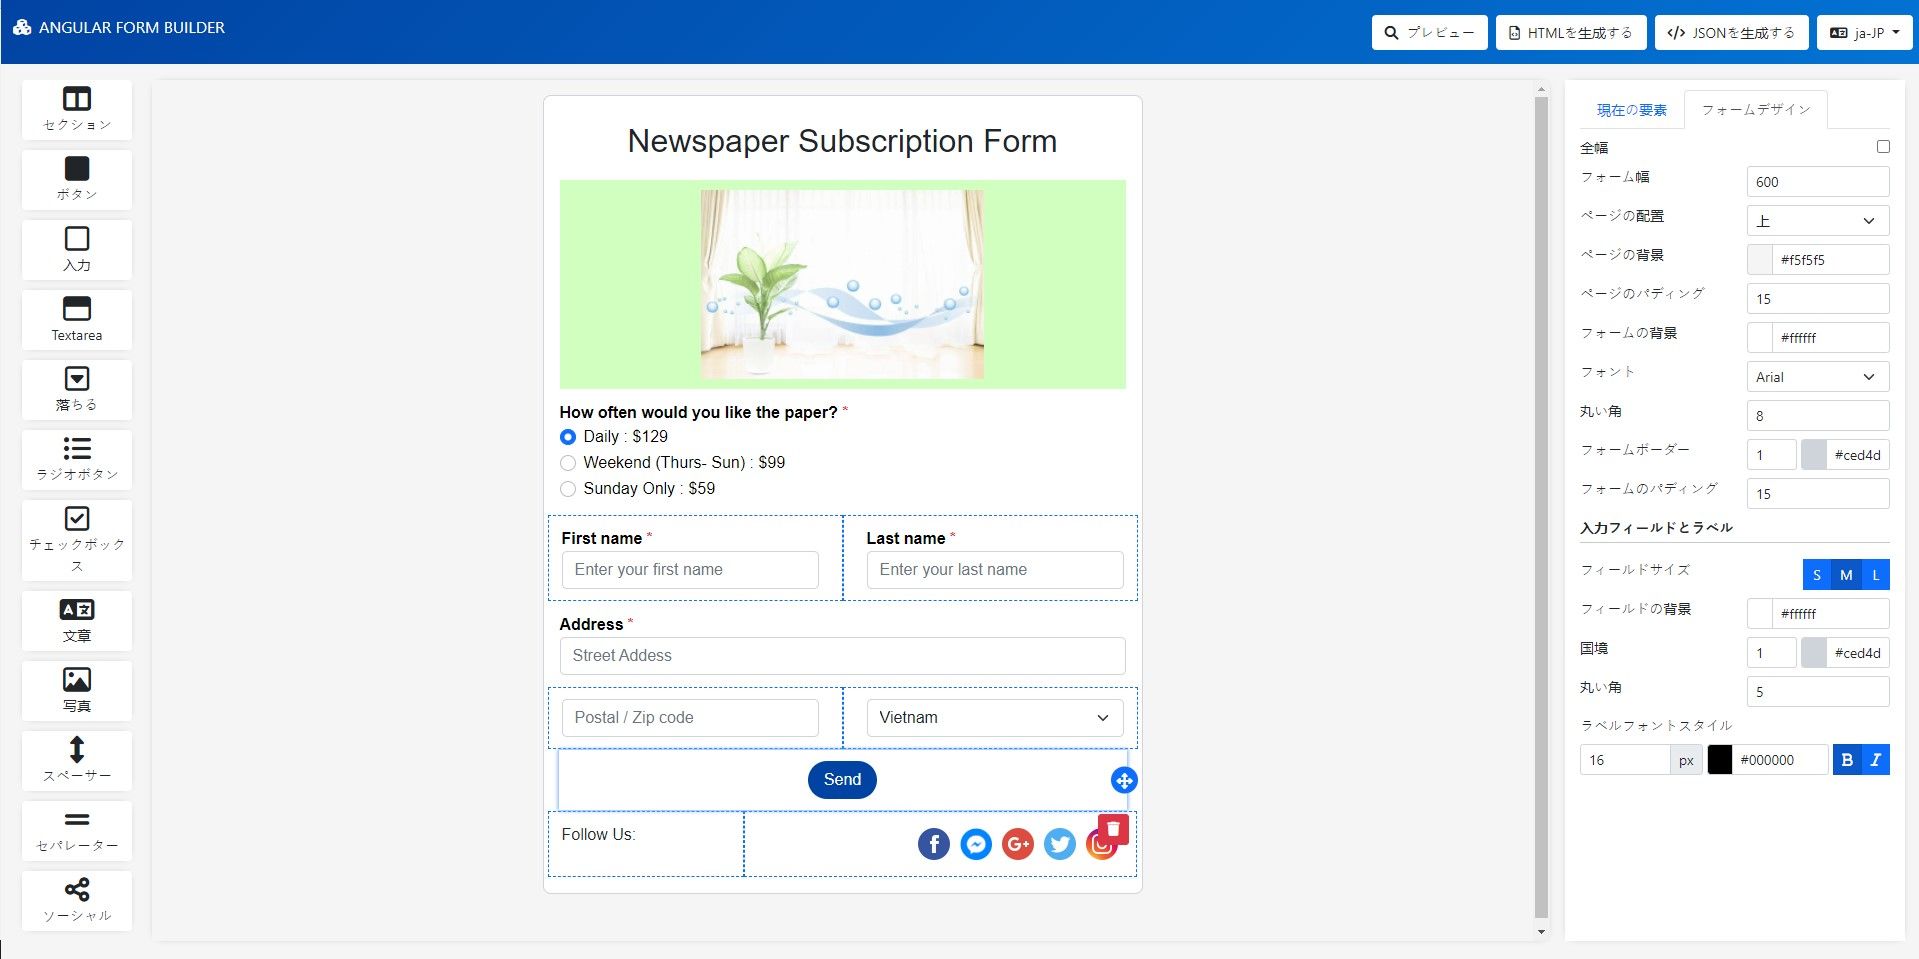Click the Street Address input field
Image resolution: width=1919 pixels, height=959 pixels.
pyautogui.click(x=842, y=656)
